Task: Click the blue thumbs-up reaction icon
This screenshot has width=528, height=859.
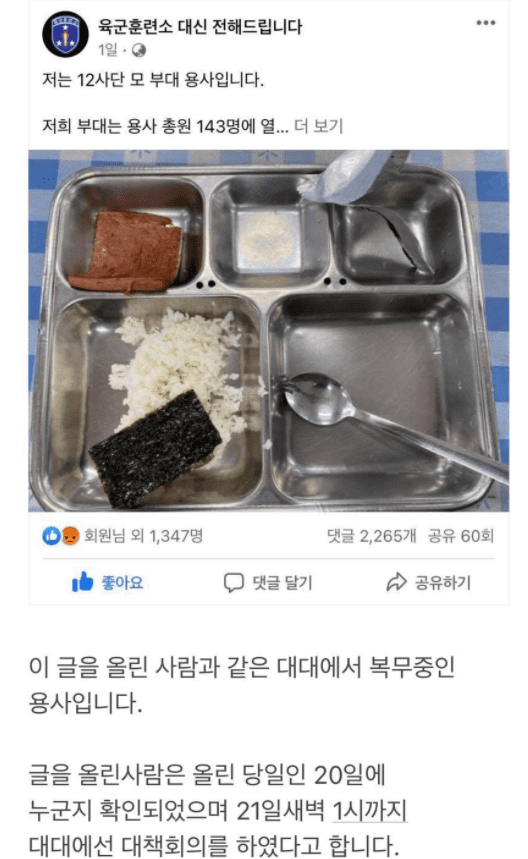Action: 51,535
